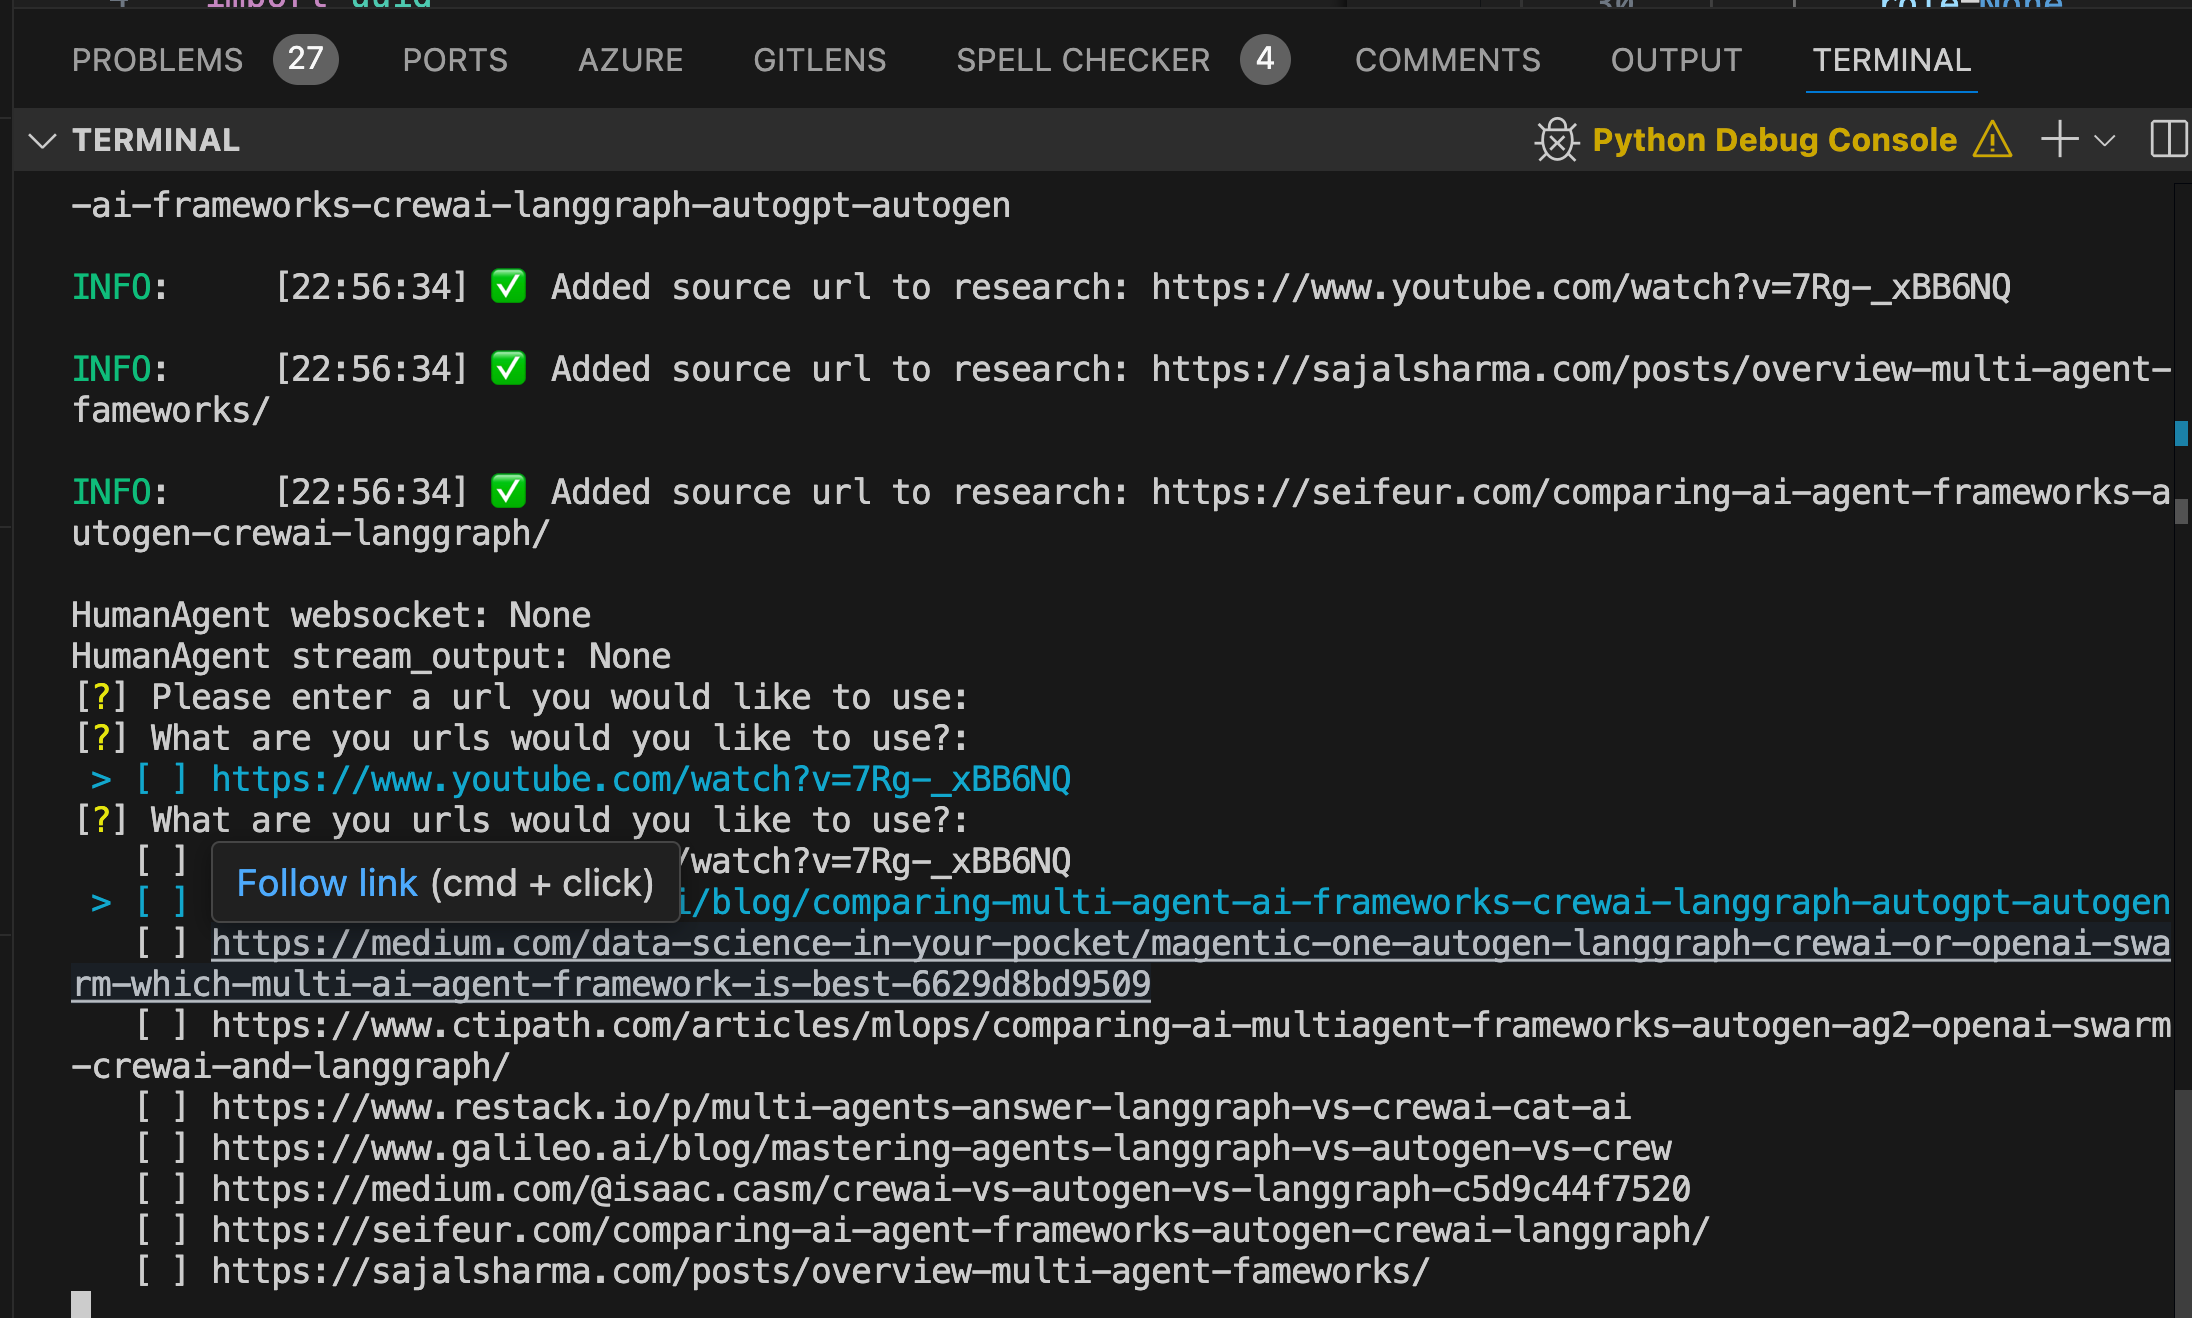Viewport: 2192px width, 1318px height.
Task: Click the highlighted youtube.com watch link
Action: tap(640, 779)
